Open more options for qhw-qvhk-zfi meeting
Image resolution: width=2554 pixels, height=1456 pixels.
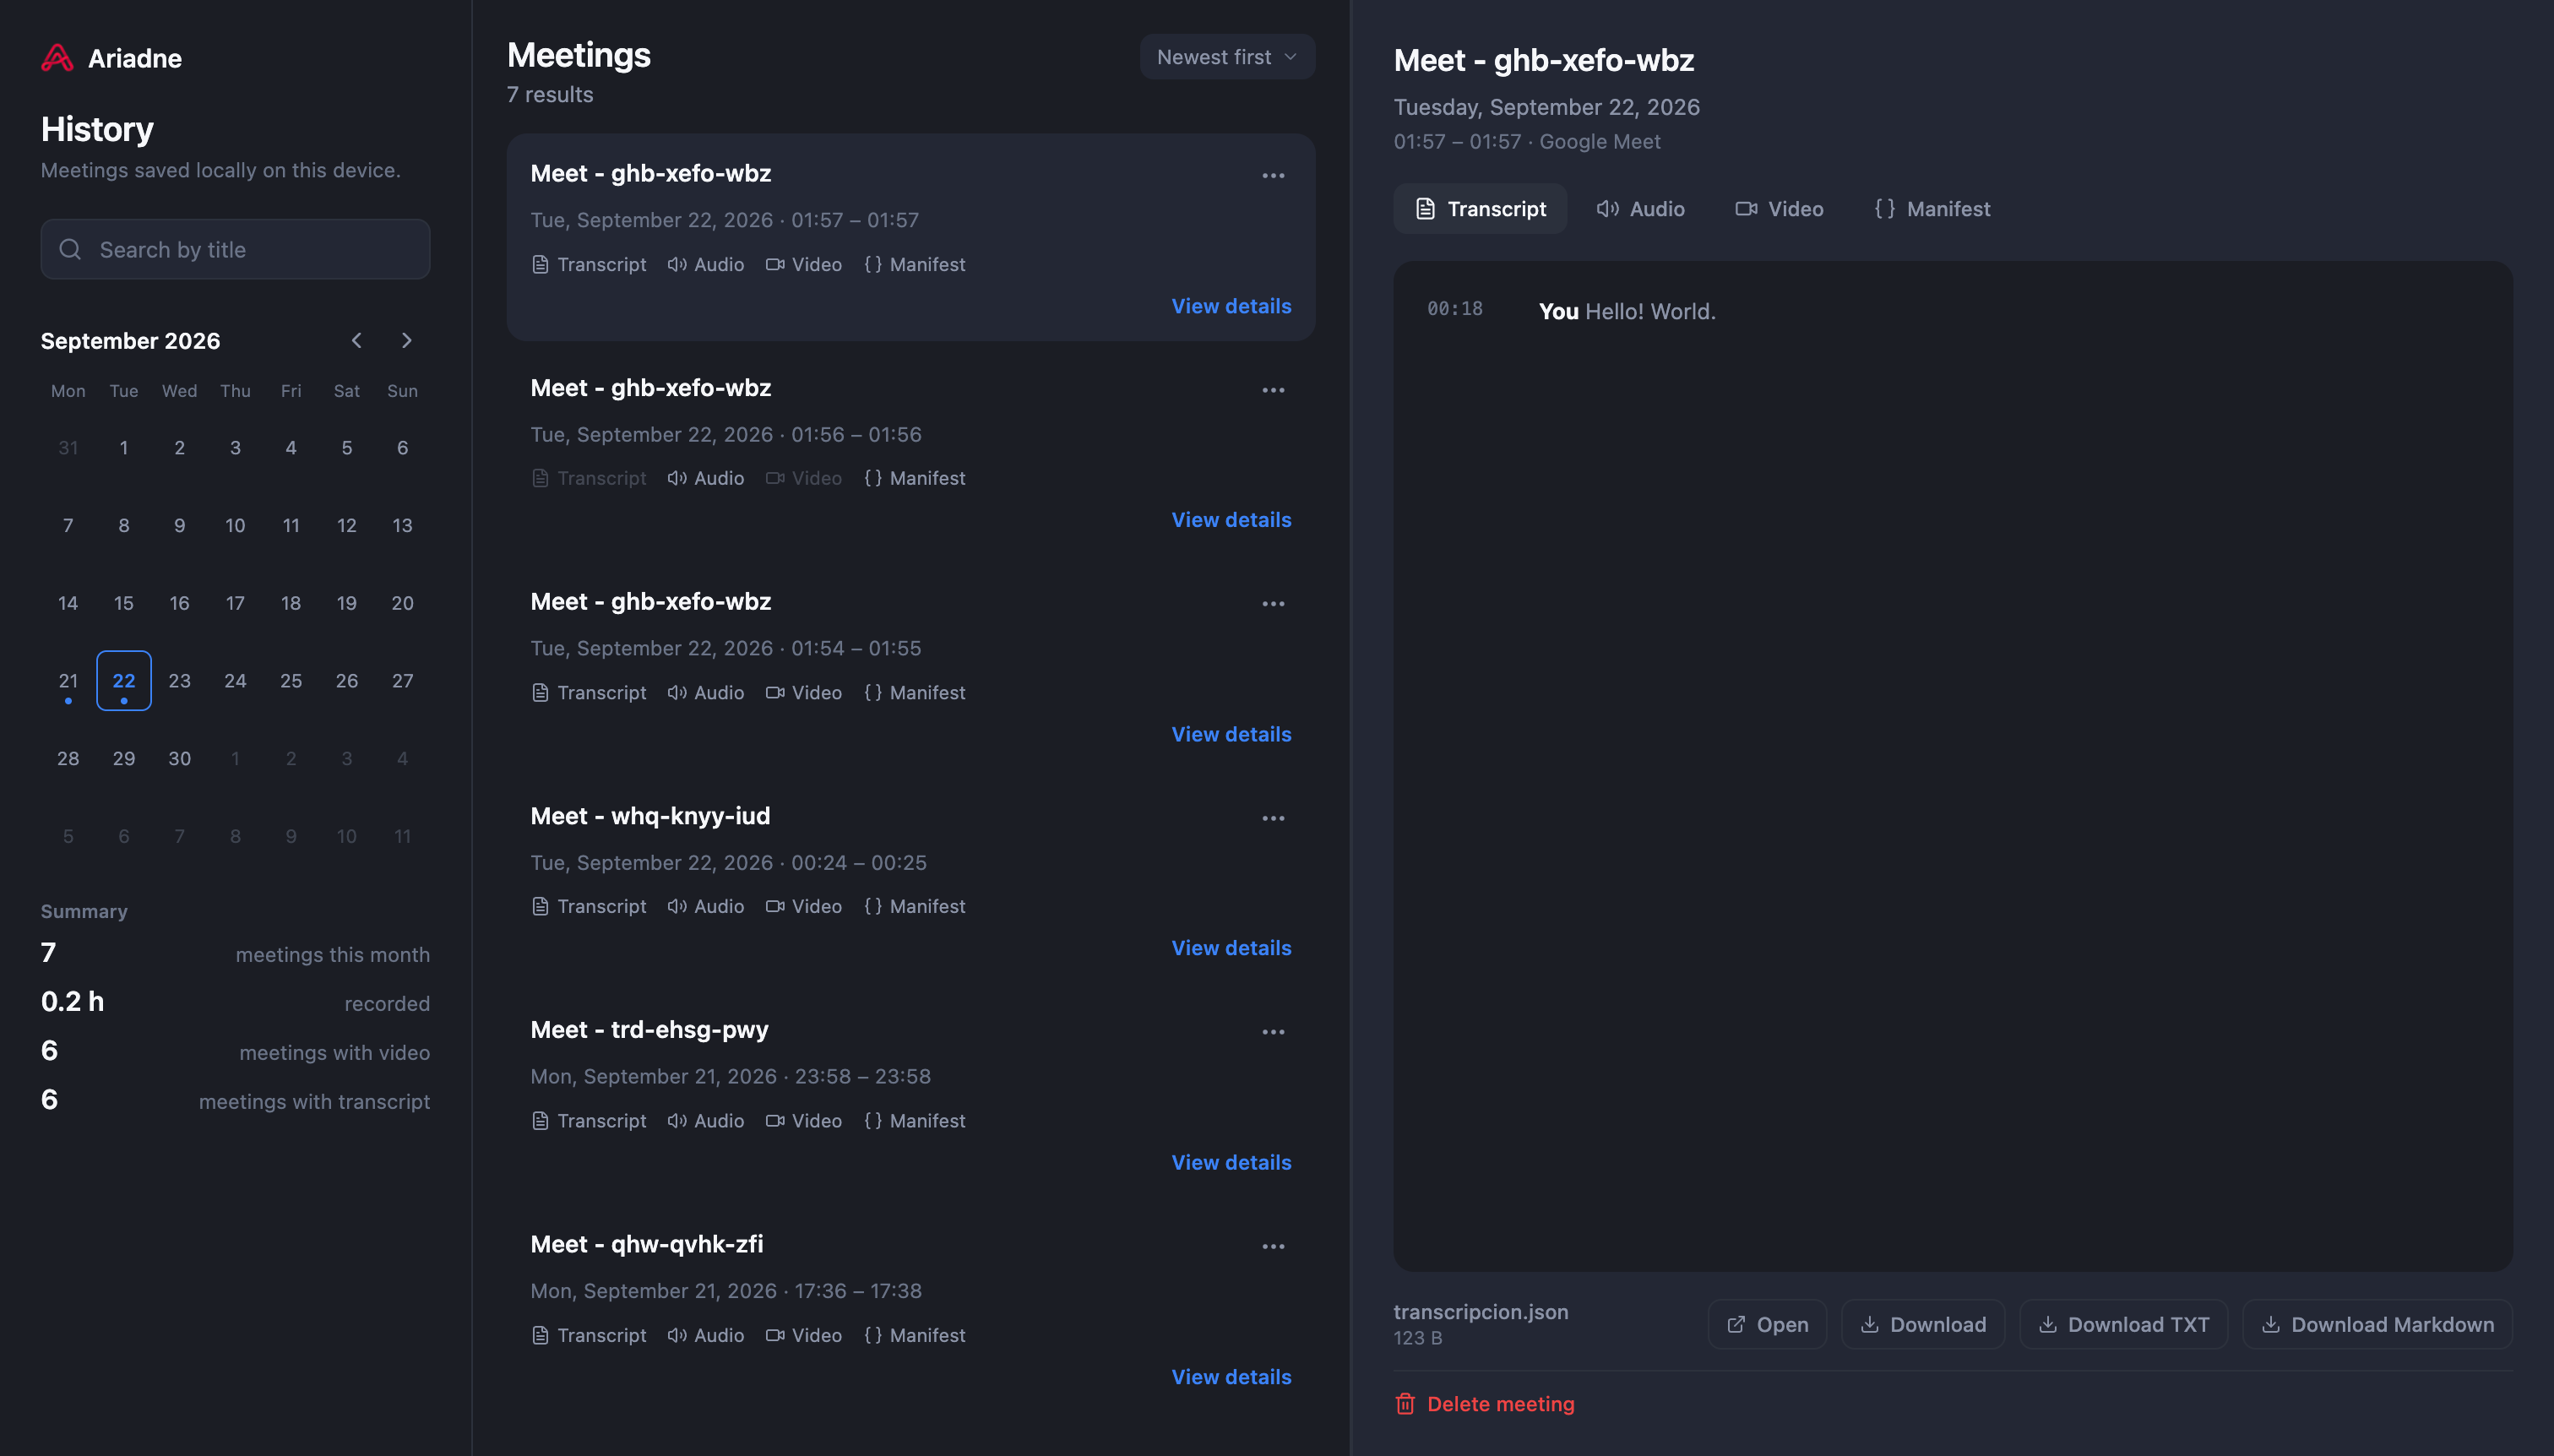1273,1247
